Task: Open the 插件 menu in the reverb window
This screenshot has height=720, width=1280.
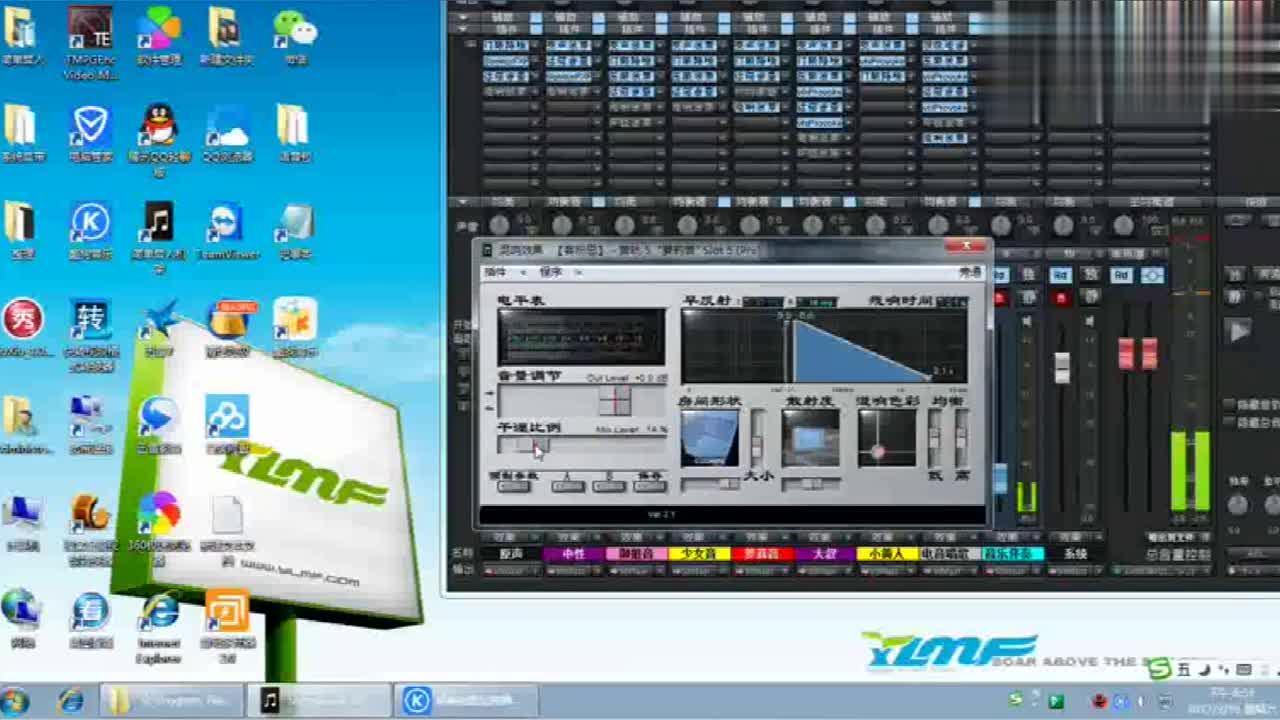Action: (x=496, y=272)
